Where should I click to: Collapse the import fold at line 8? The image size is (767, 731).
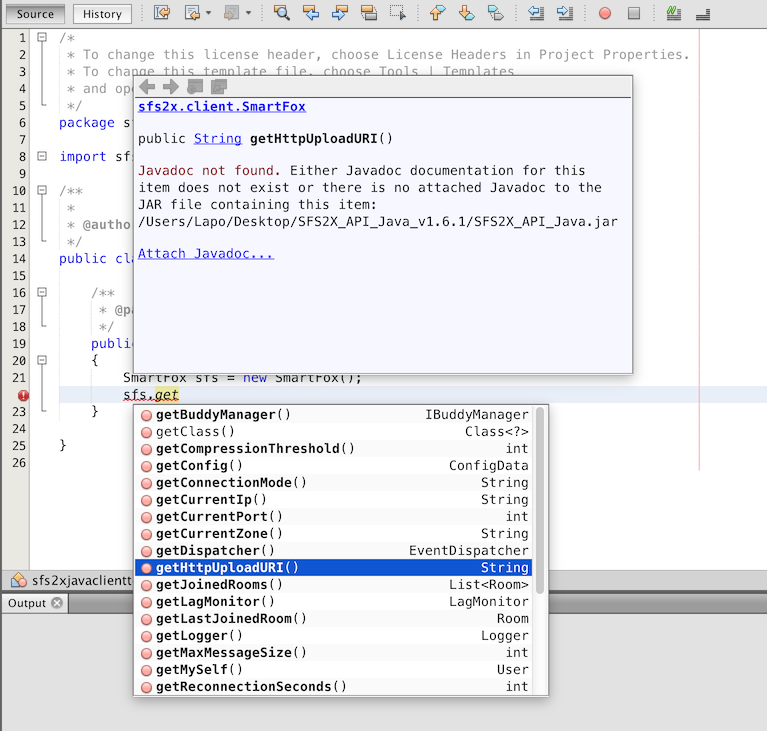coord(42,156)
